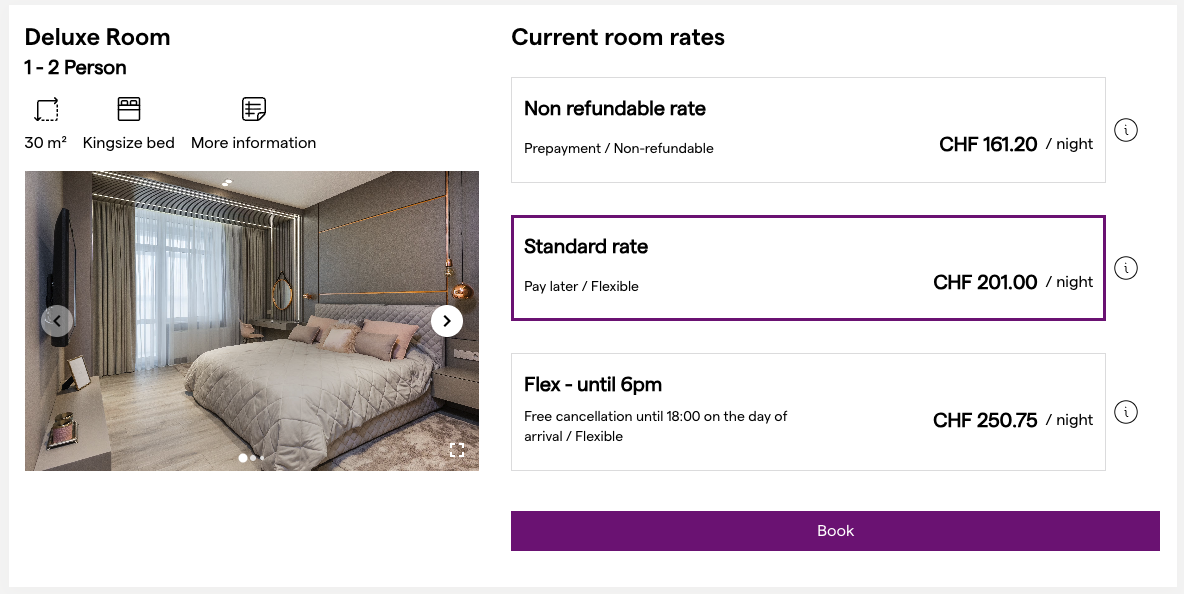Select the Standard rate option
The image size is (1184, 594).
click(x=808, y=268)
